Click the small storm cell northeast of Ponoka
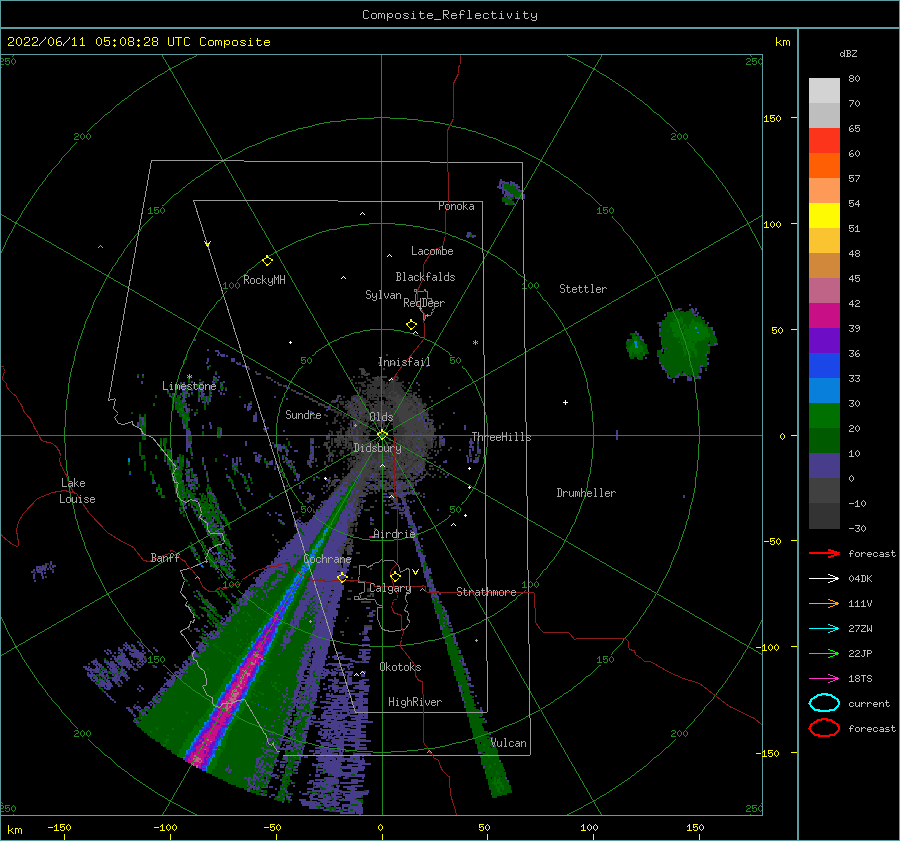Viewport: 900px width, 841px height. (510, 192)
